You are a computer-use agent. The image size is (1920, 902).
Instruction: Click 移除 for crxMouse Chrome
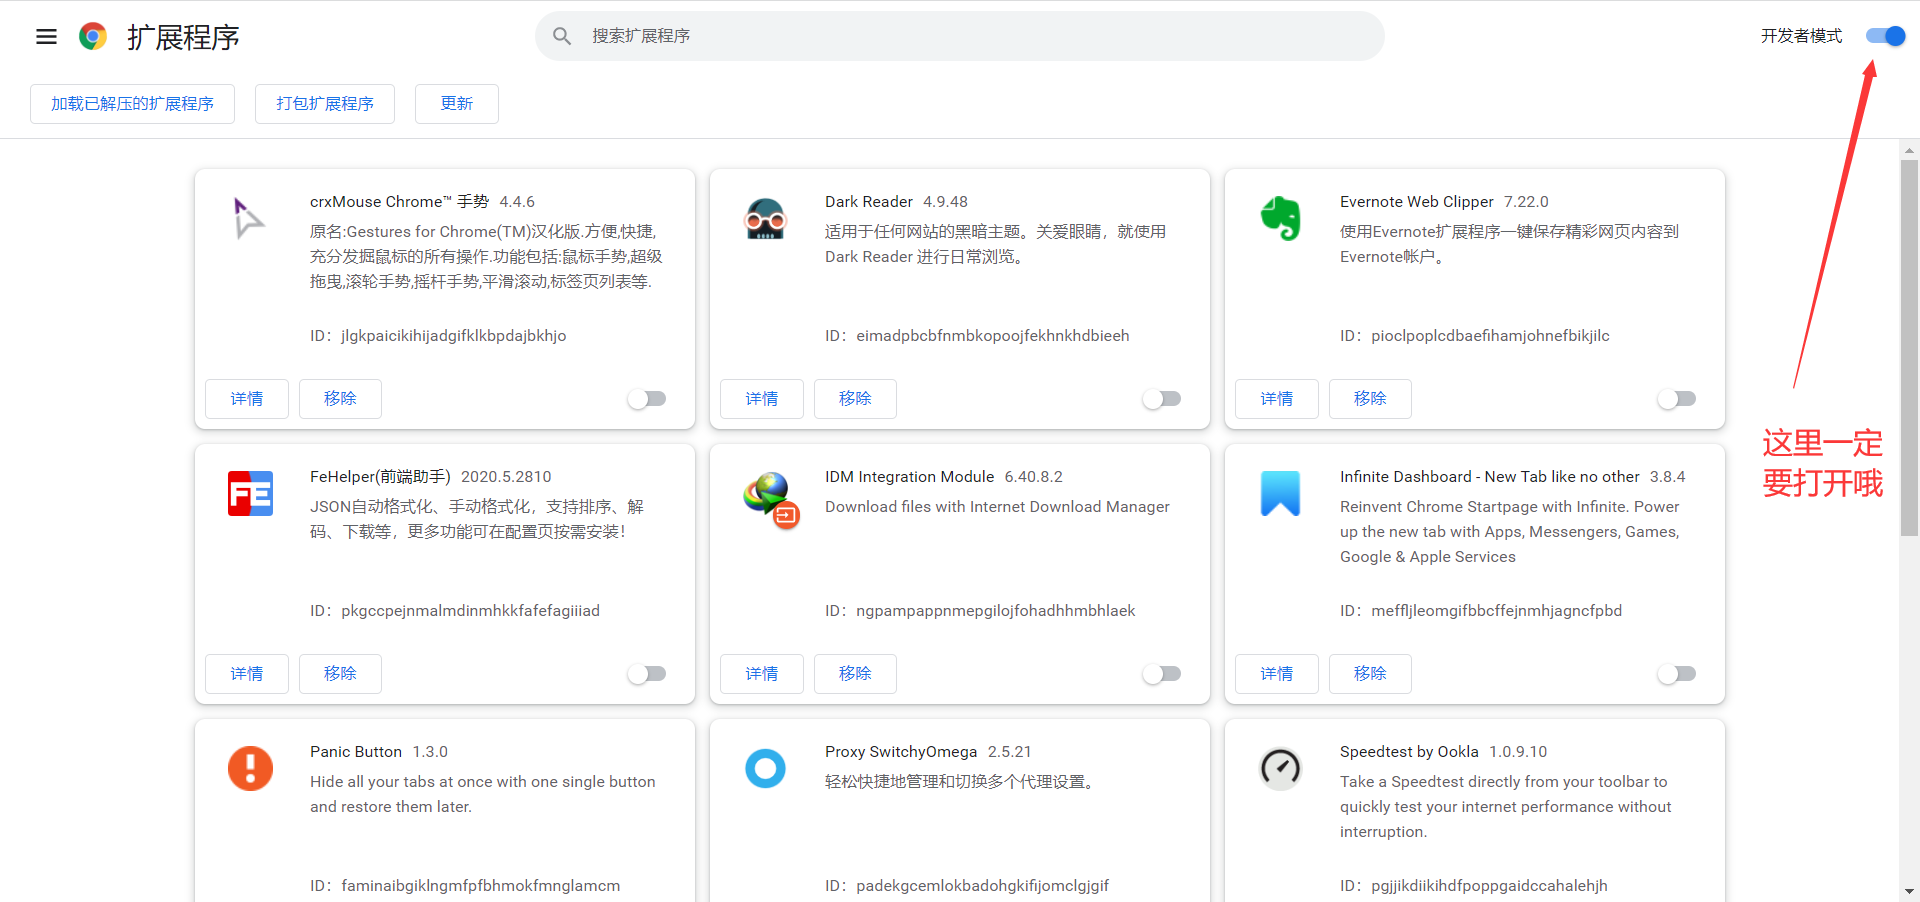coord(340,399)
